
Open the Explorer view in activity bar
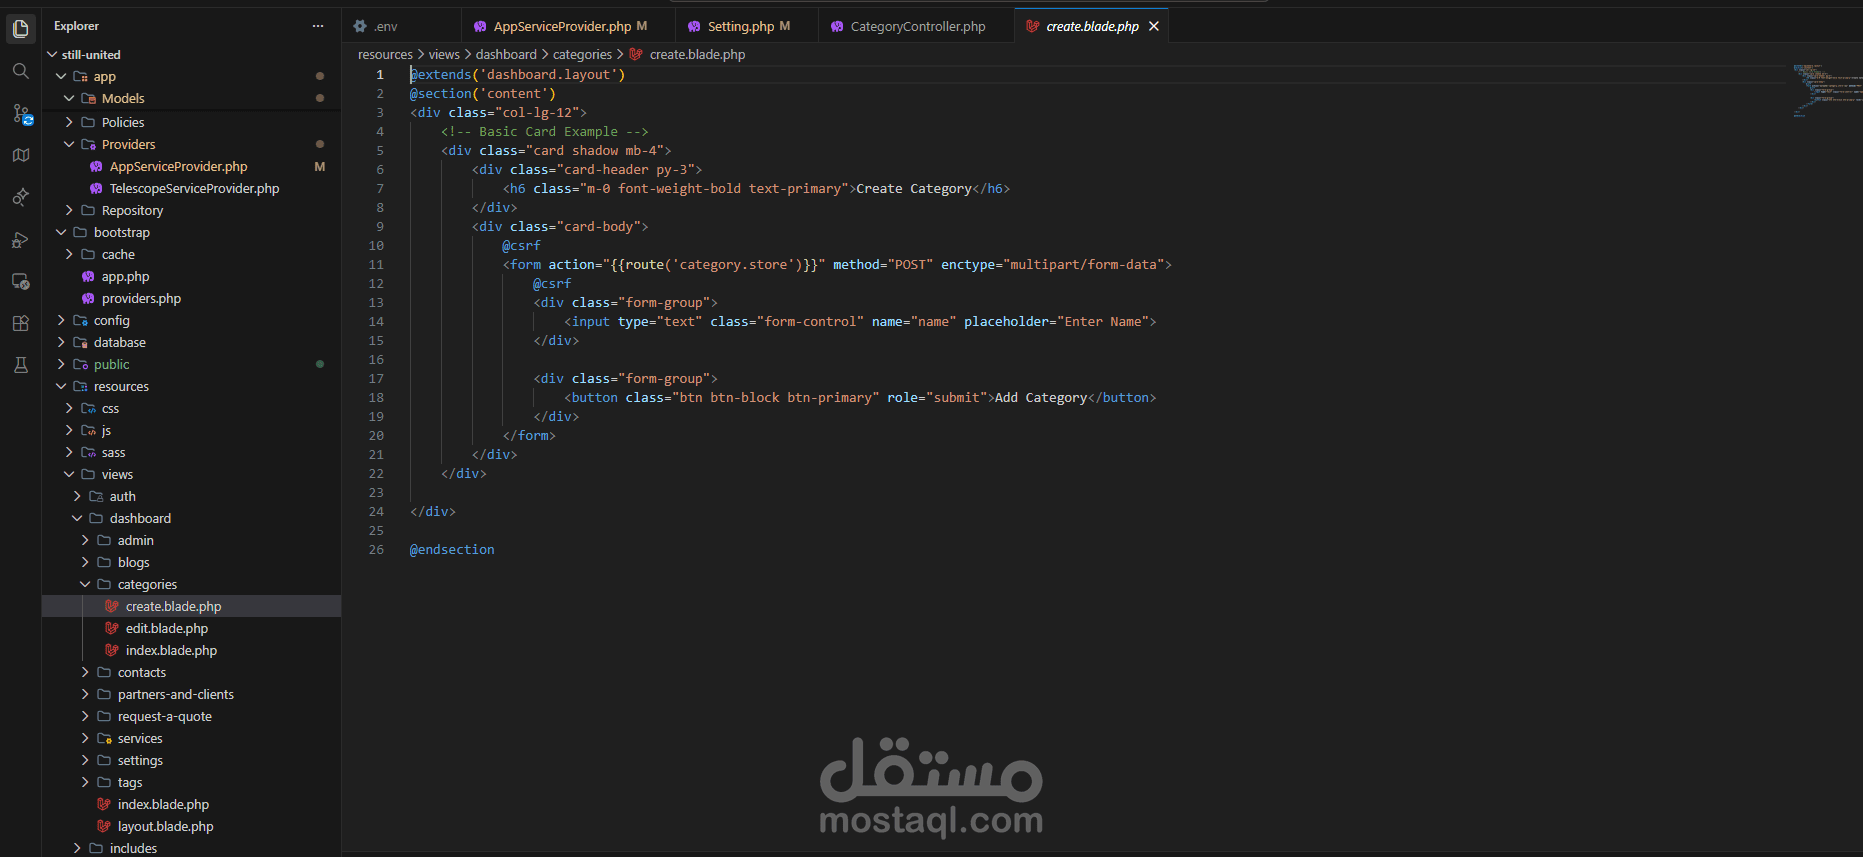point(20,29)
